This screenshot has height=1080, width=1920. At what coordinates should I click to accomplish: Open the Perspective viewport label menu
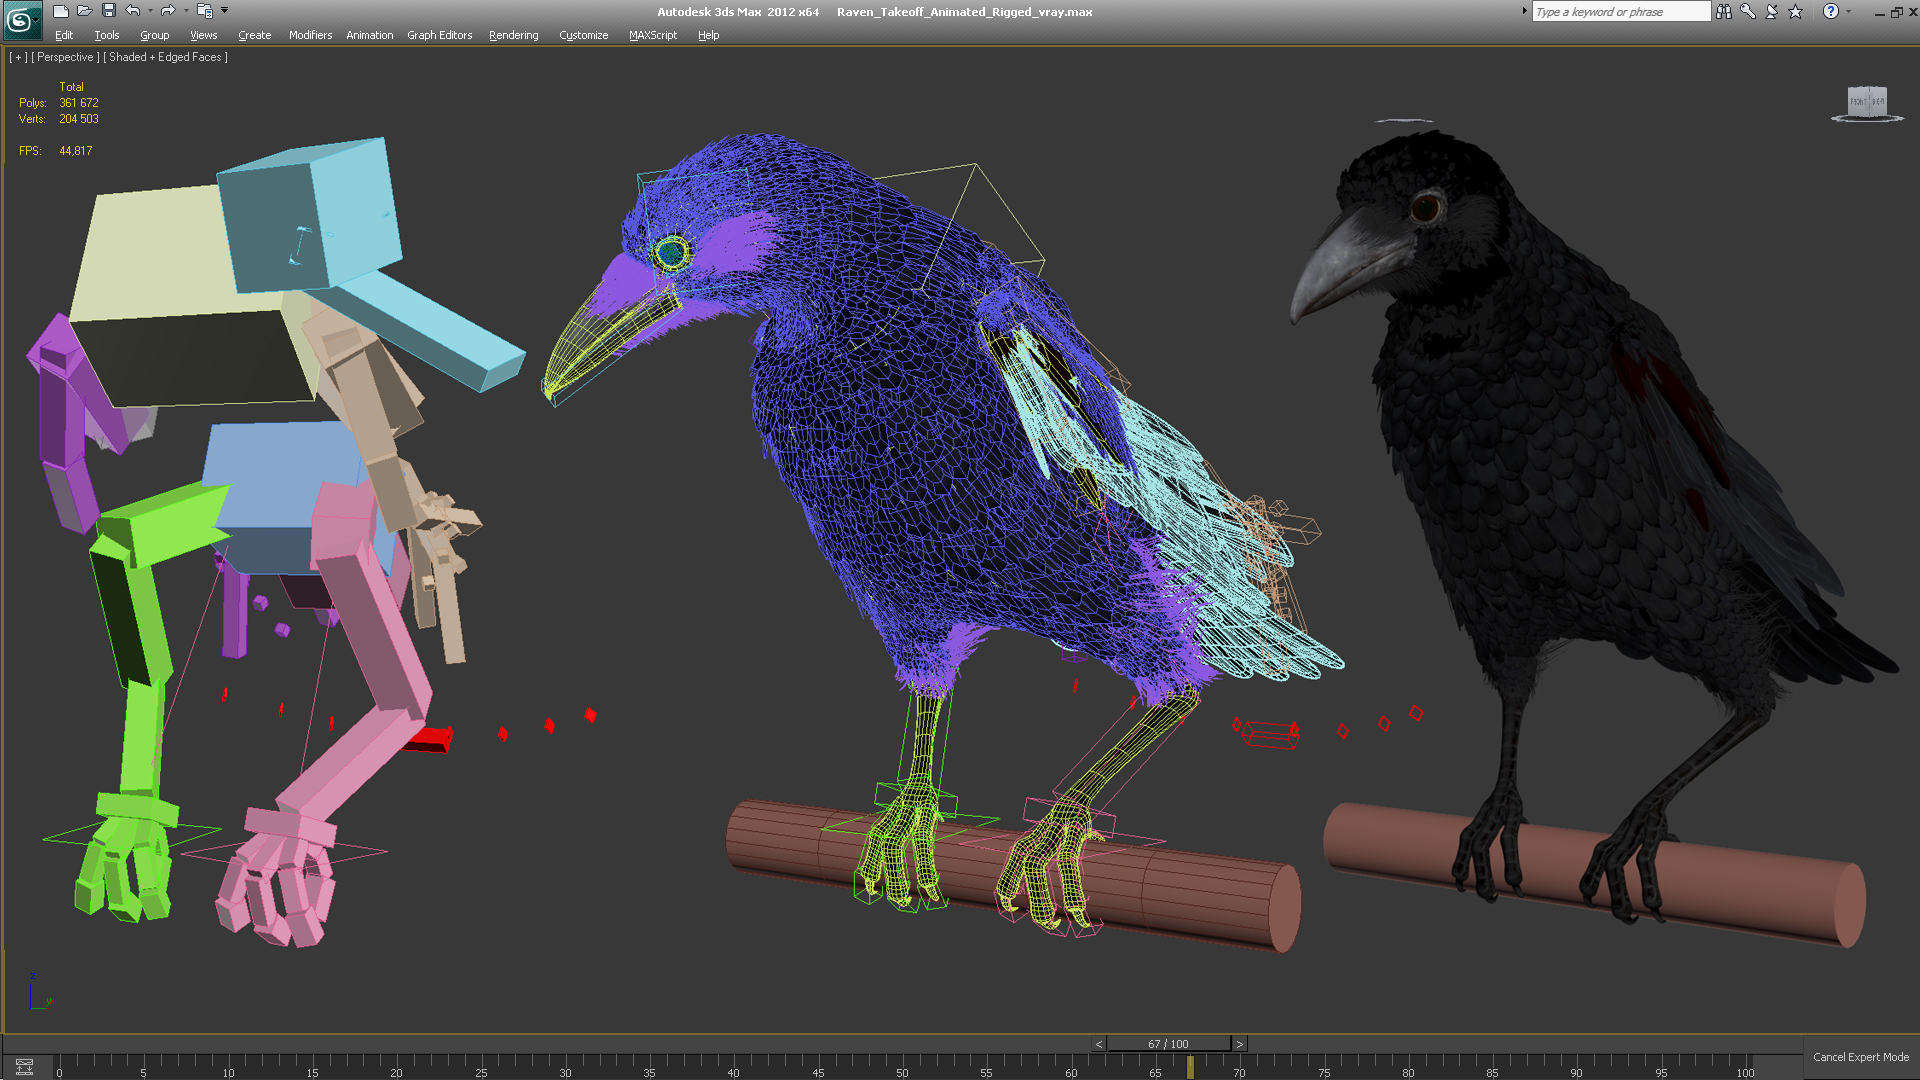pyautogui.click(x=66, y=57)
